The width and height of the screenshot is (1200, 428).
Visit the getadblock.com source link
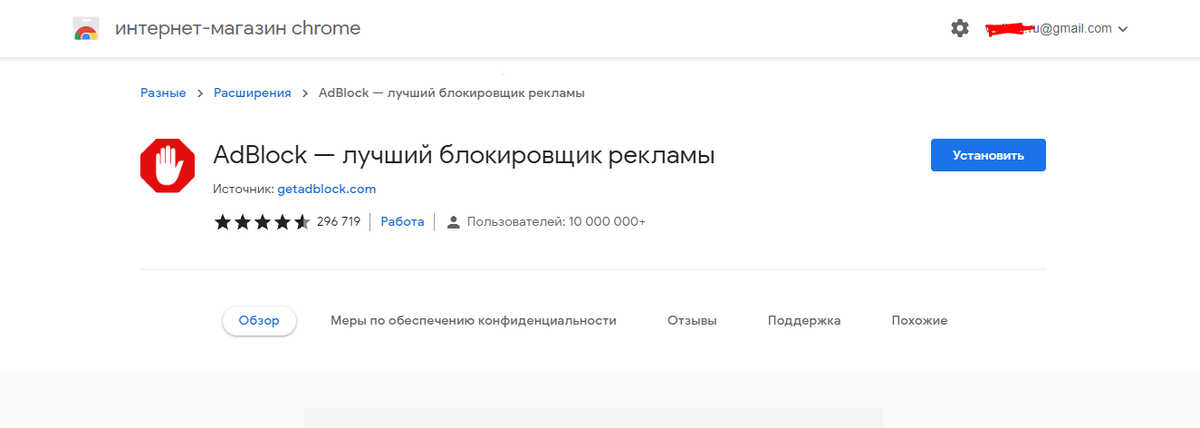click(x=327, y=188)
